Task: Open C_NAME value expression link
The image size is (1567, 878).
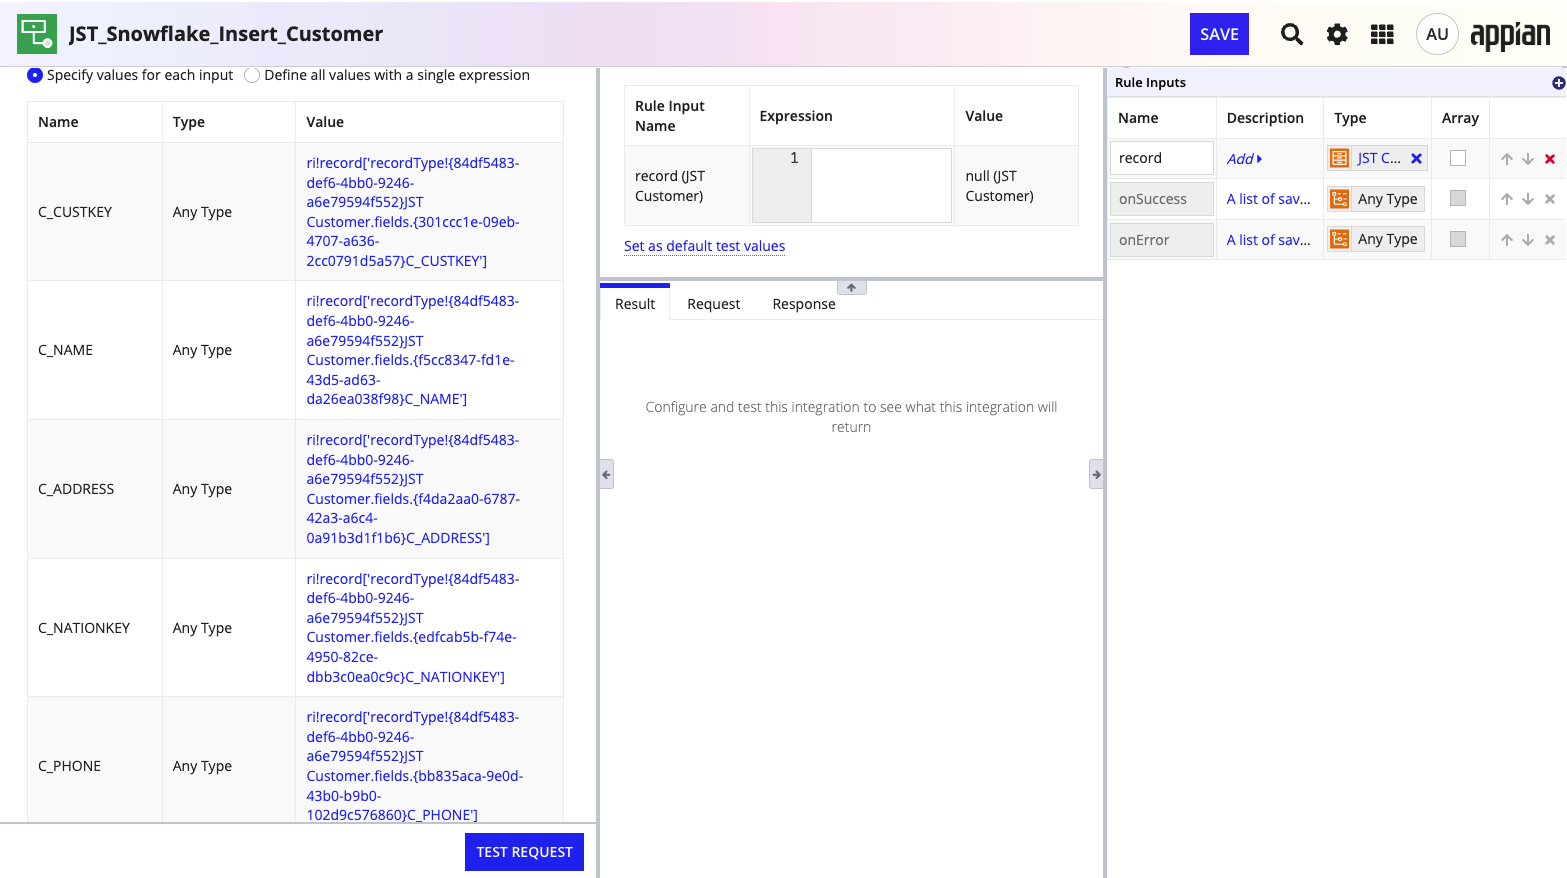Action: (411, 350)
